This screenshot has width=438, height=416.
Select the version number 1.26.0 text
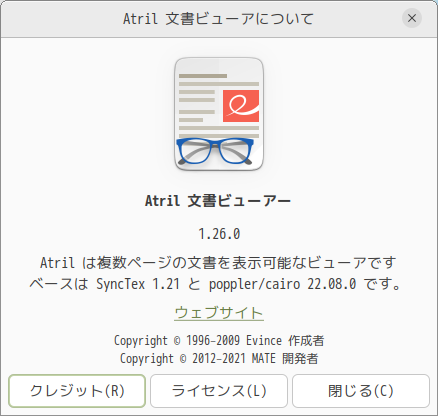click(219, 234)
